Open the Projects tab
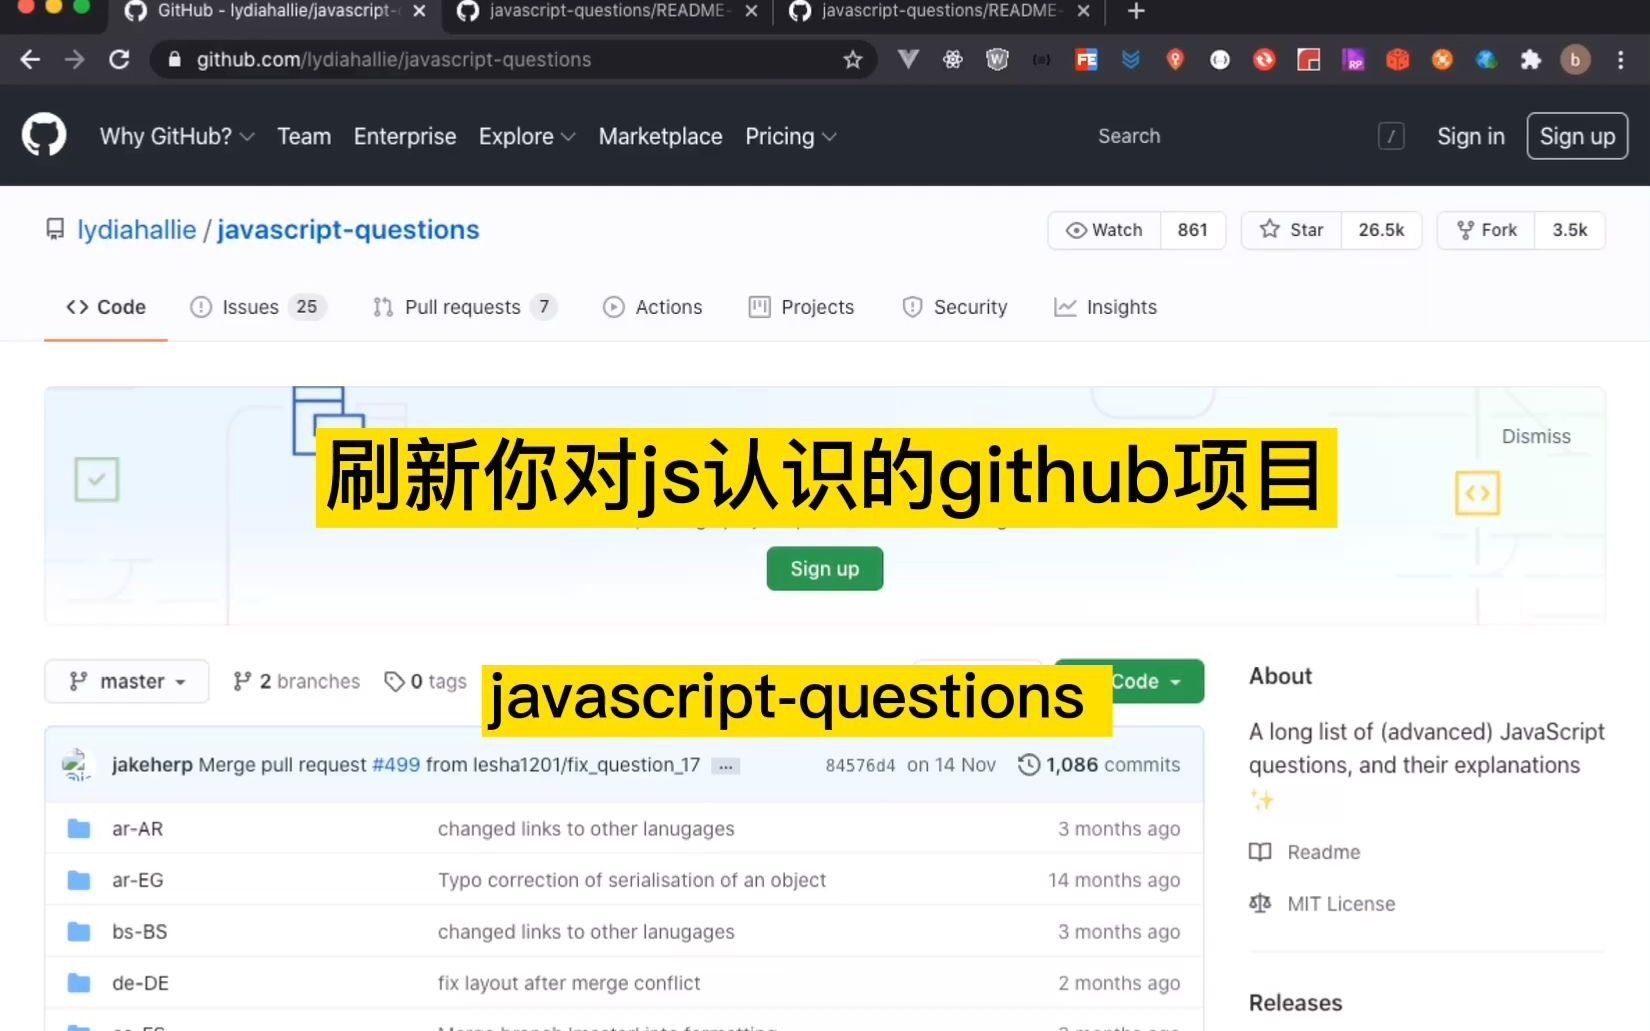The image size is (1650, 1031). [x=801, y=307]
